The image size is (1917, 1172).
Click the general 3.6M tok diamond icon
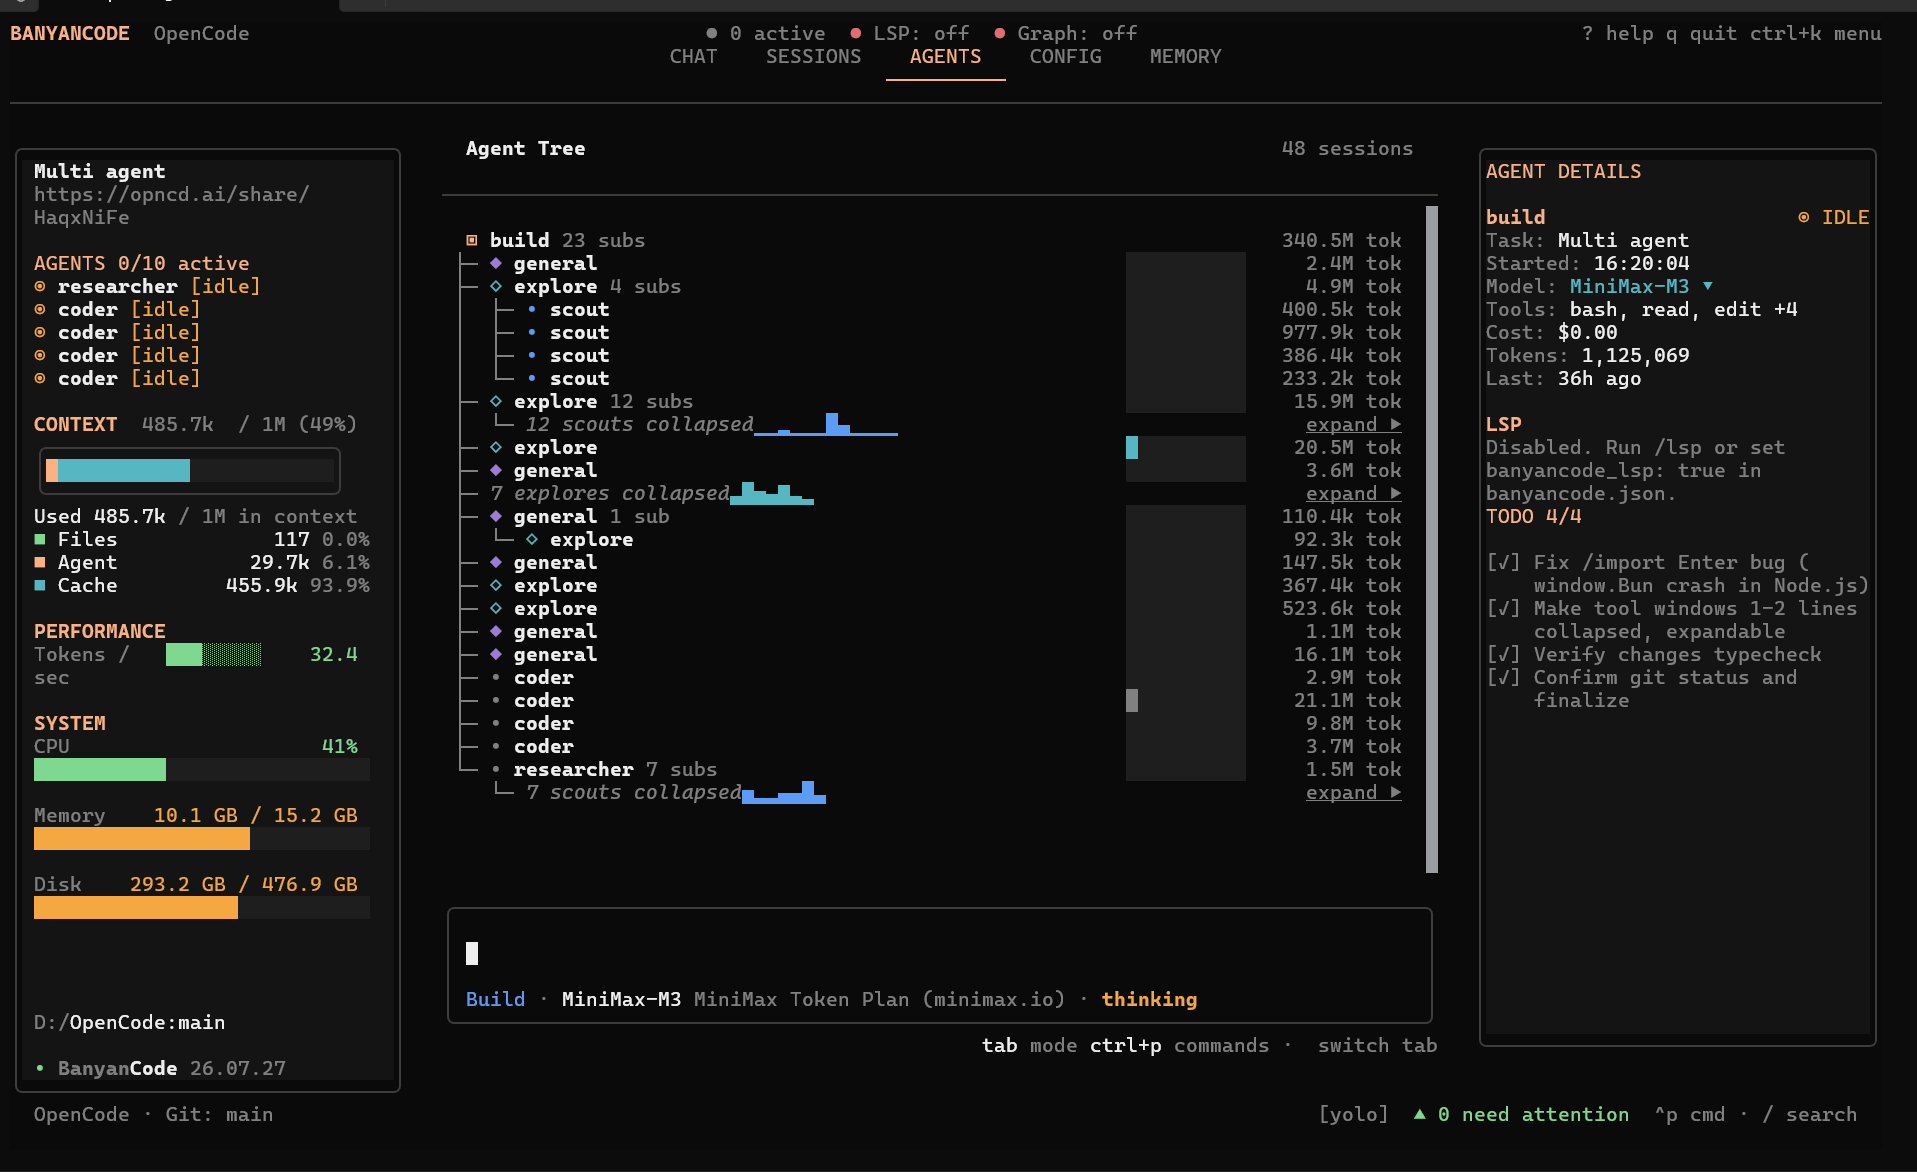coord(496,470)
